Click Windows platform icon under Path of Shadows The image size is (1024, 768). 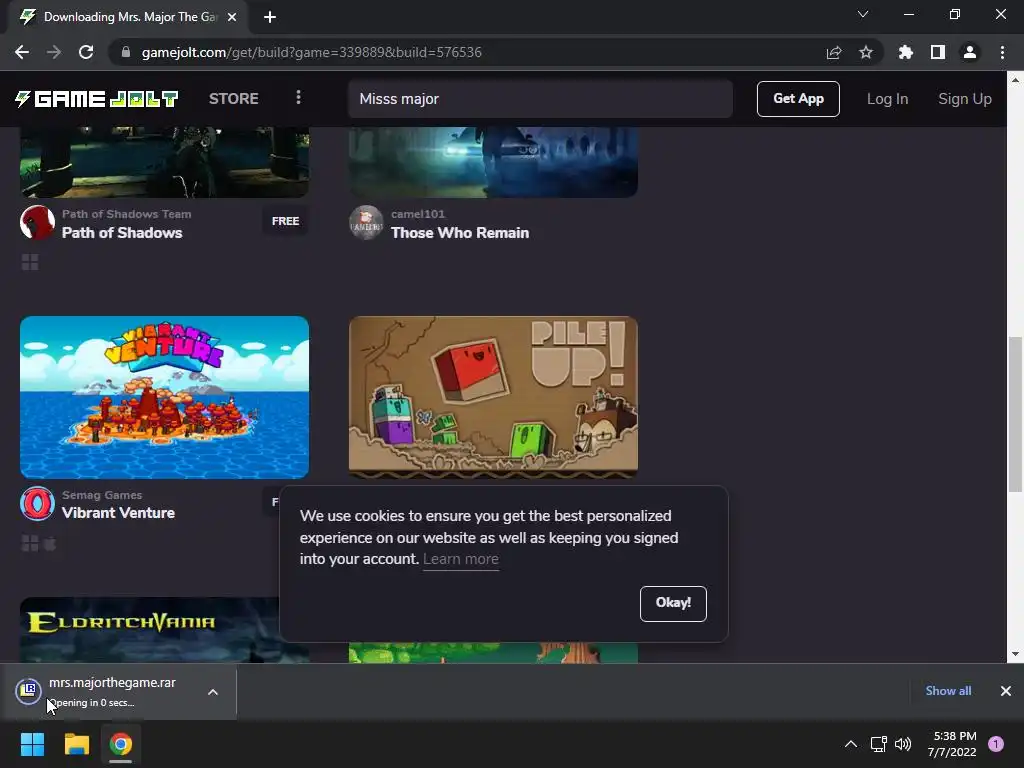pos(30,262)
